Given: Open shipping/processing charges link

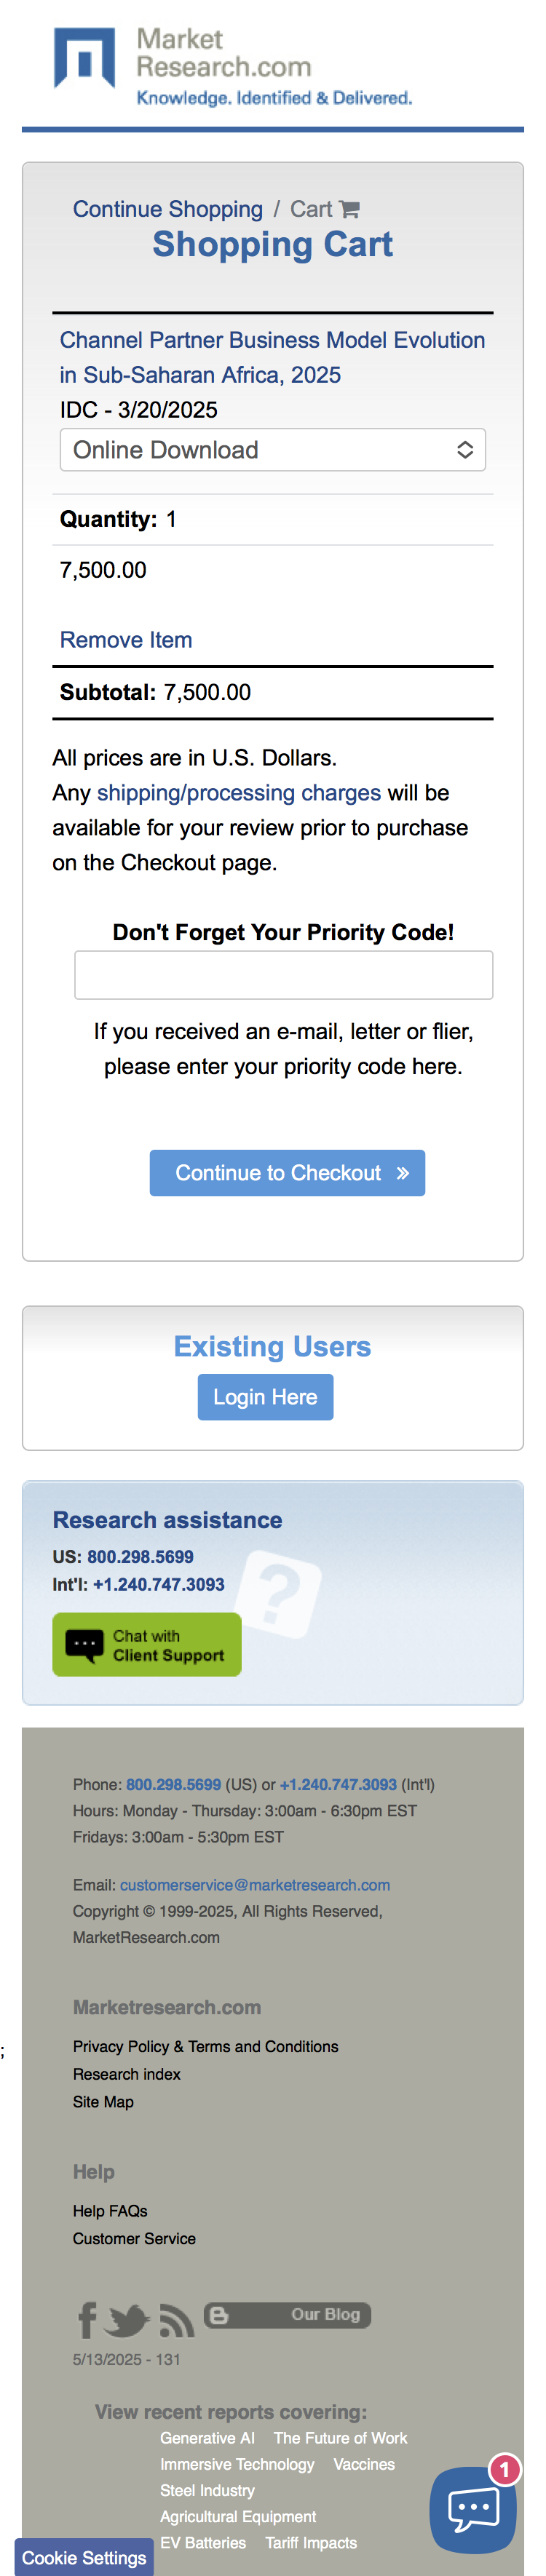Looking at the screenshot, I should (x=239, y=793).
